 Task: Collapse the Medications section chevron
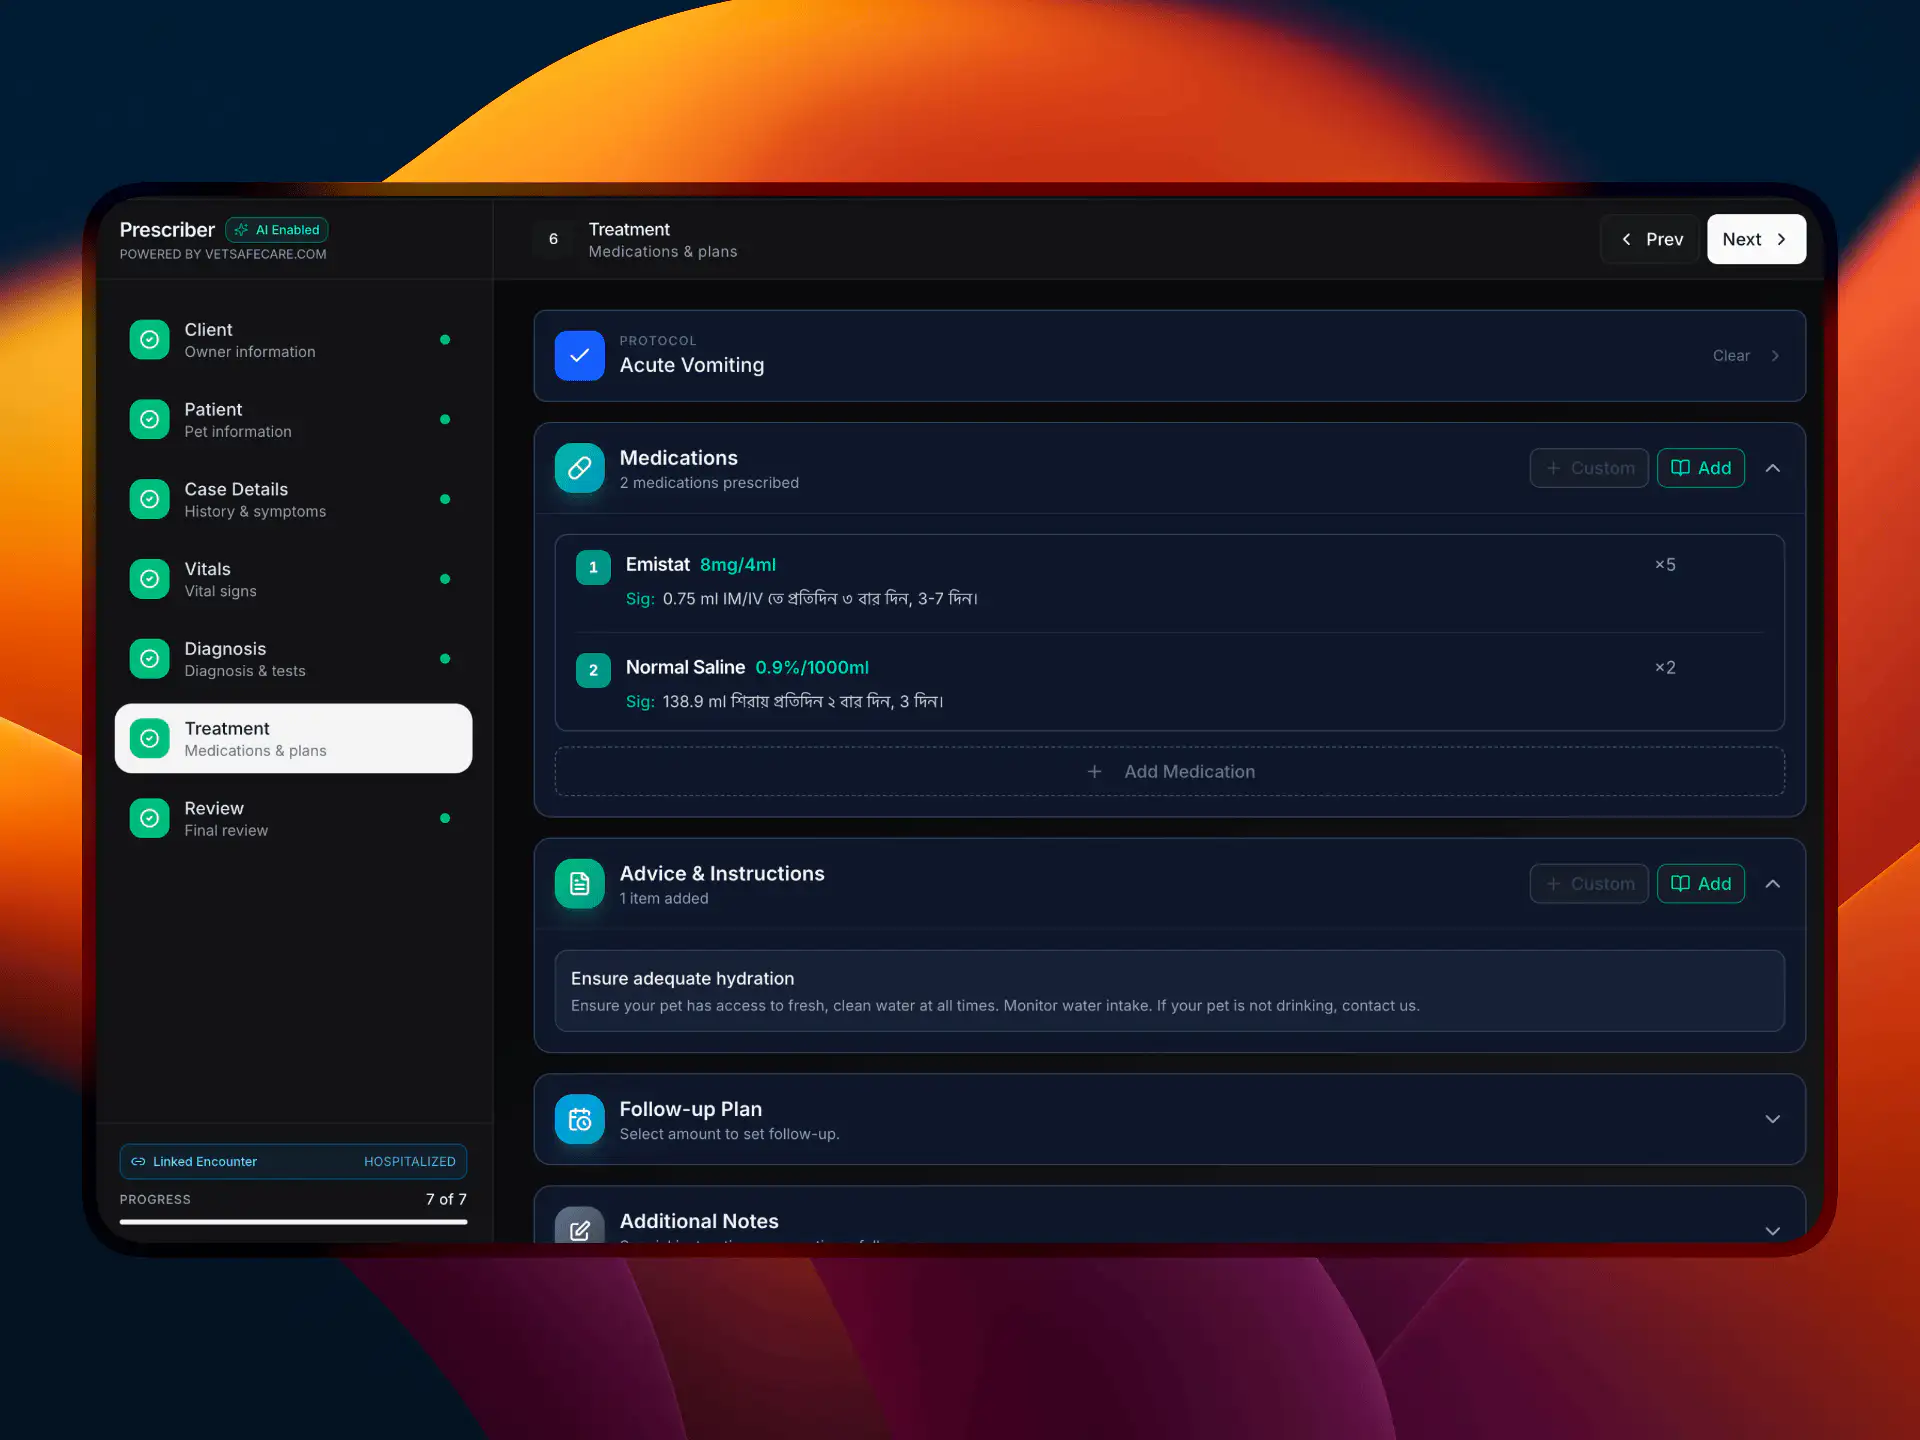pos(1773,468)
